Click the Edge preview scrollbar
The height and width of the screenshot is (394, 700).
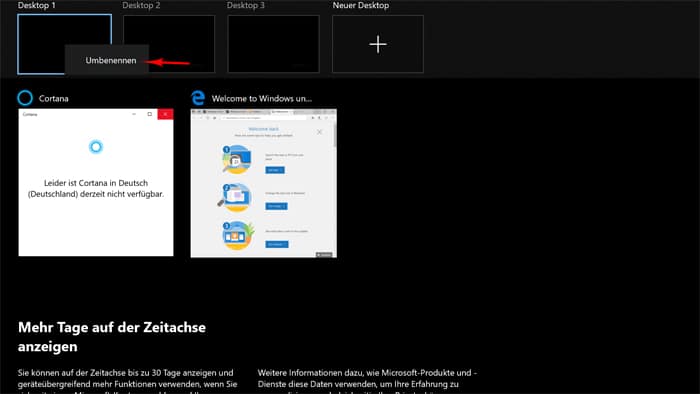click(x=335, y=134)
